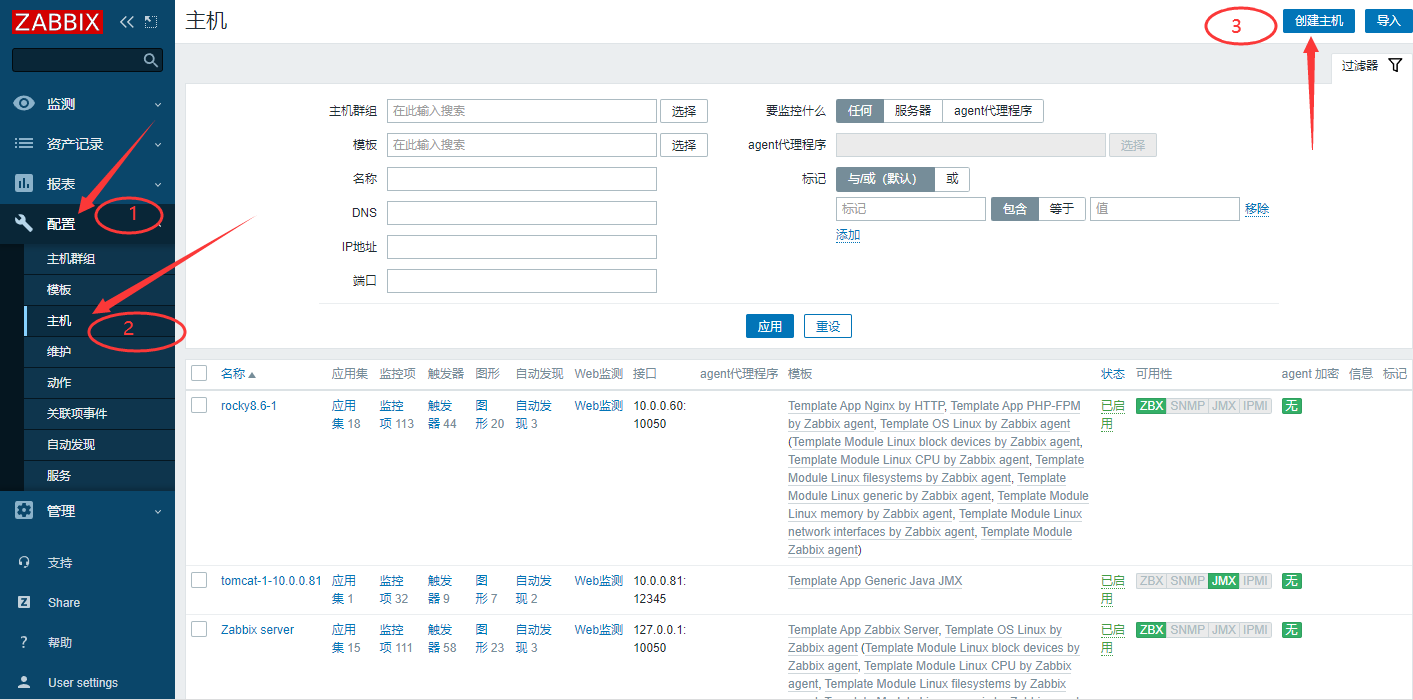Open 模板 submenu item
Screen dimensions: 1413x700
99,290
